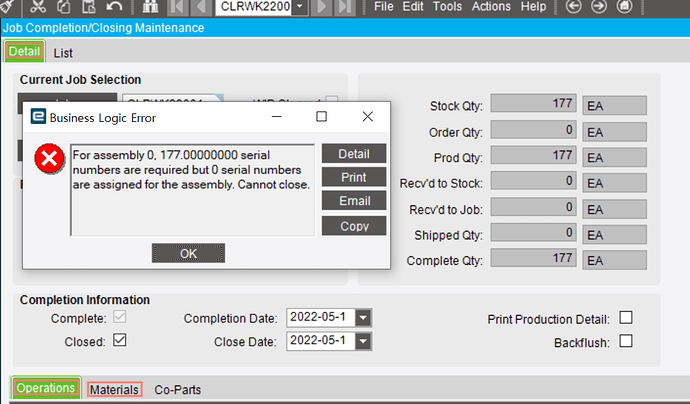
Task: Click the Clear broom icon
Action: [x=7, y=6]
